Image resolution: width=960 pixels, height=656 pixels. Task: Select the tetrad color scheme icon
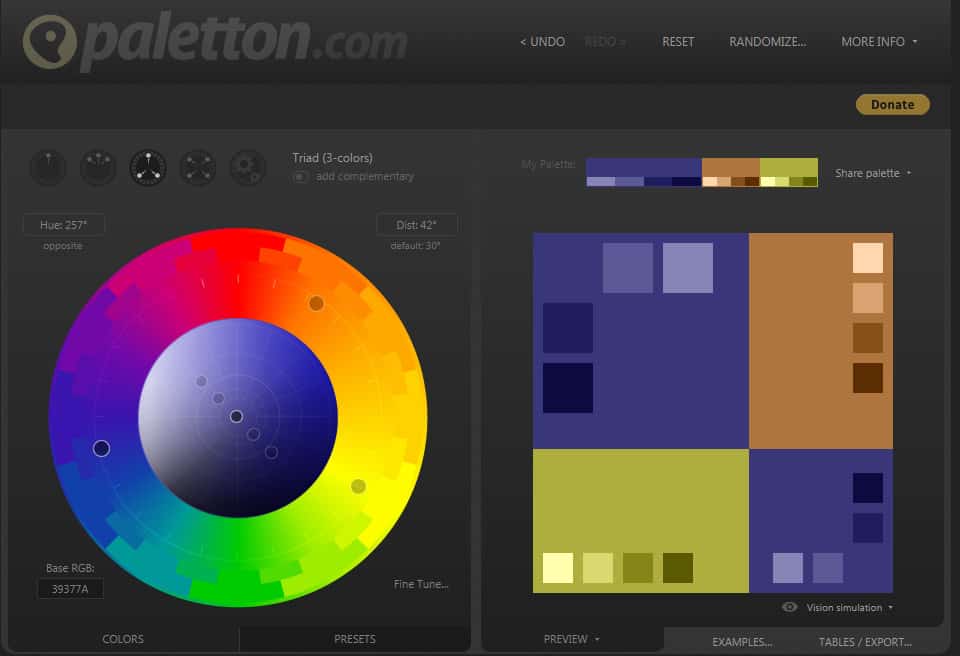tap(198, 168)
